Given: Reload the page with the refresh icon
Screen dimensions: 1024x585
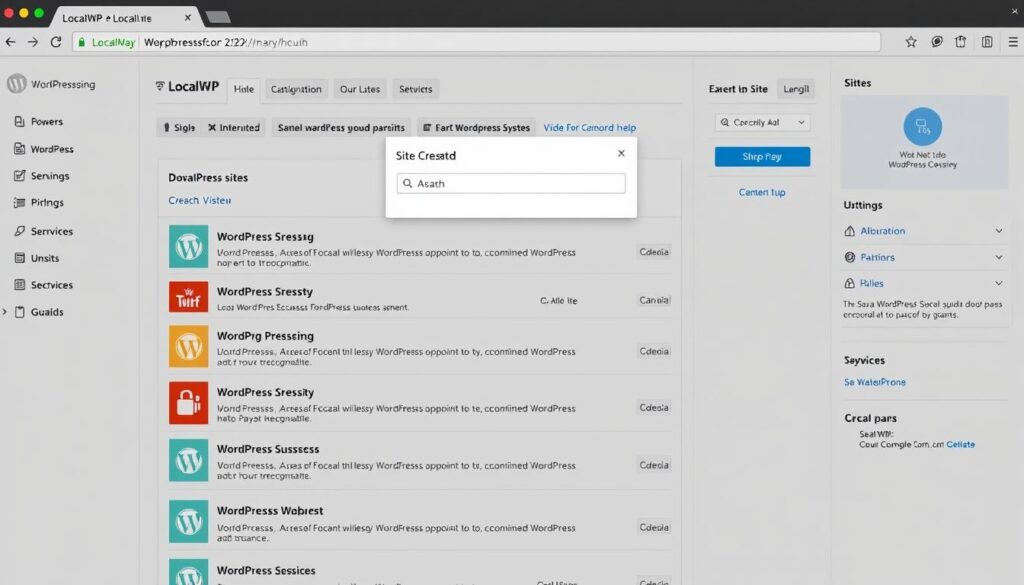Looking at the screenshot, I should (56, 42).
